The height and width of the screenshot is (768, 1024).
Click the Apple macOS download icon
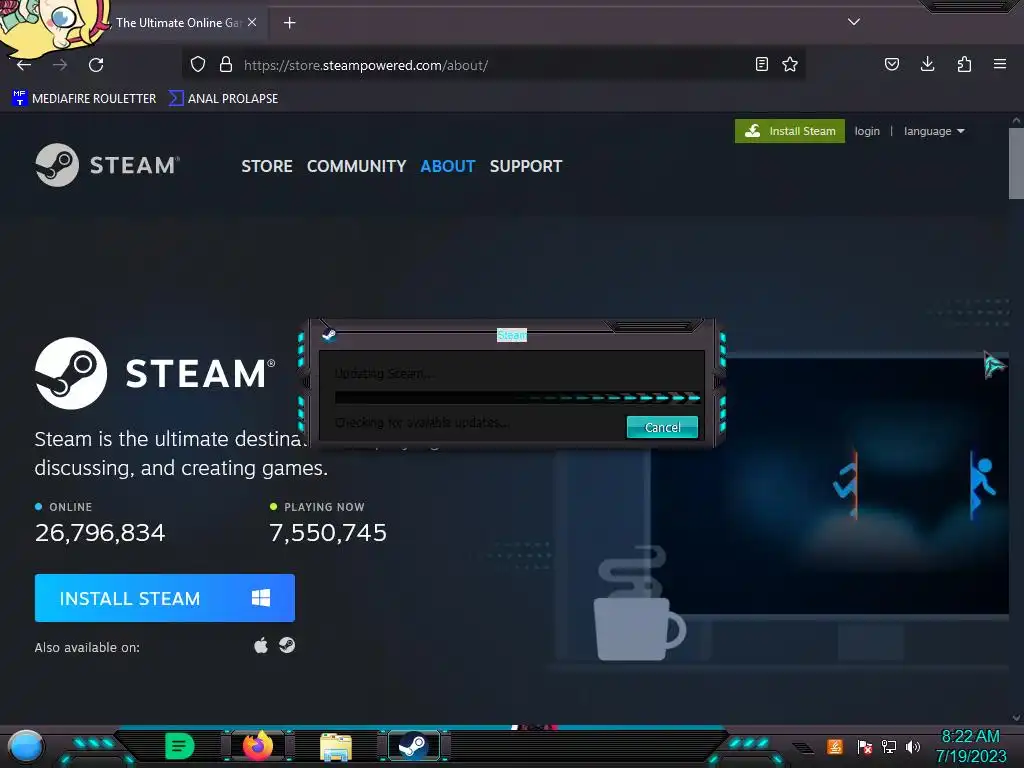(261, 646)
